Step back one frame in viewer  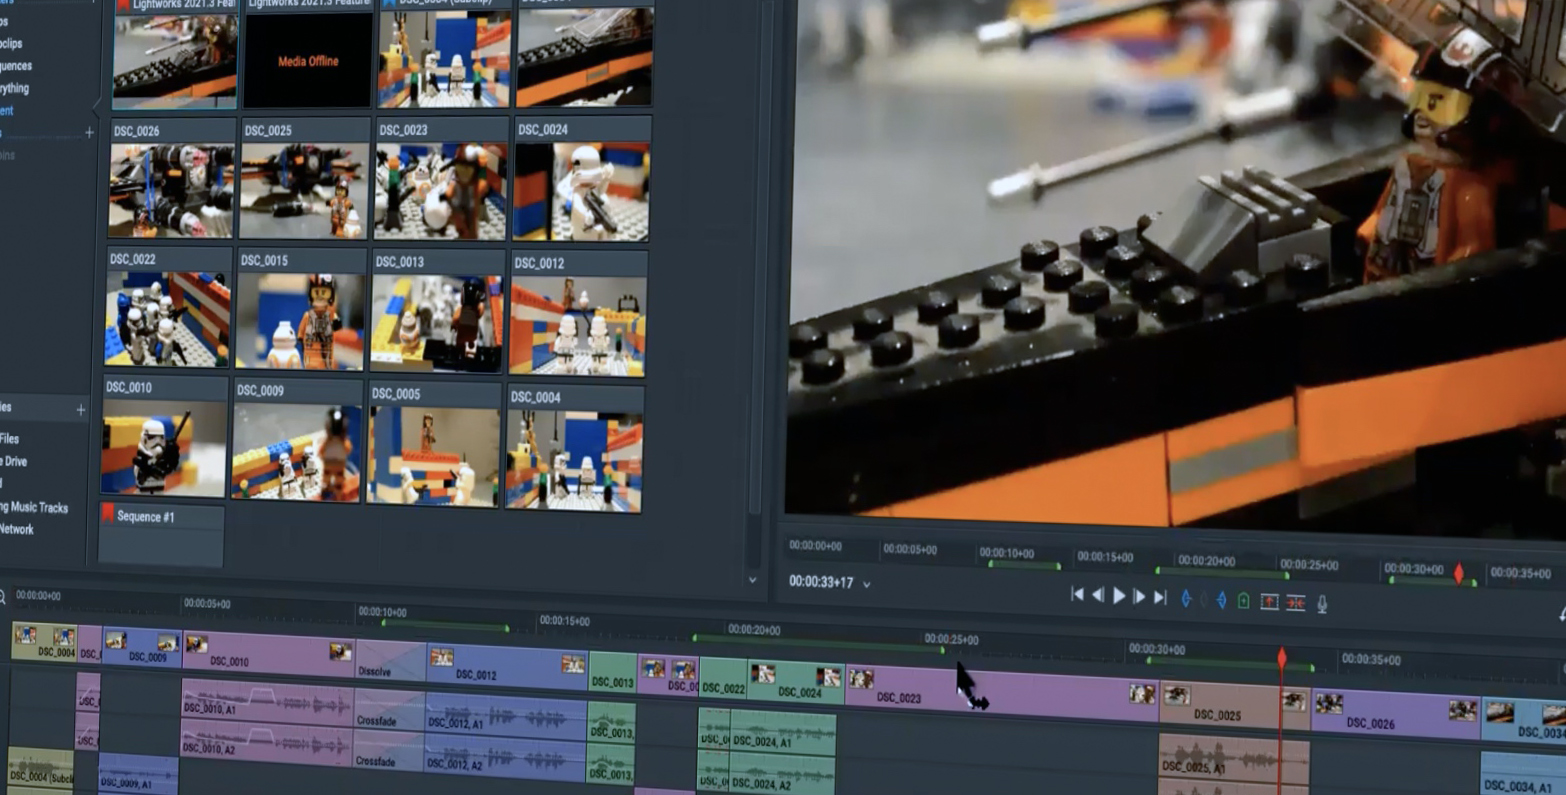(x=1098, y=595)
